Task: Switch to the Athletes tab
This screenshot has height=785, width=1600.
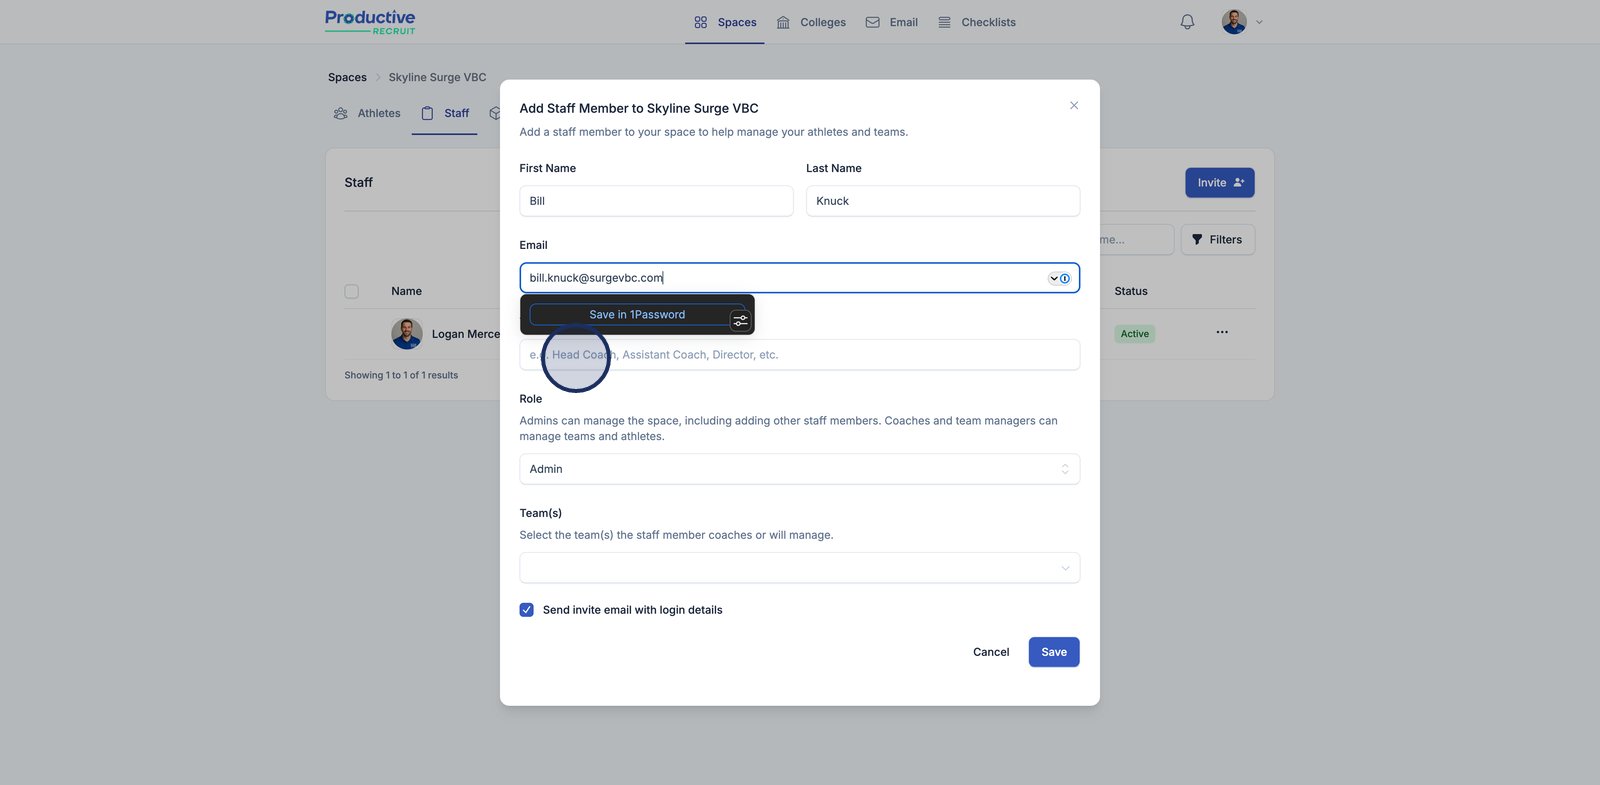Action: [367, 114]
